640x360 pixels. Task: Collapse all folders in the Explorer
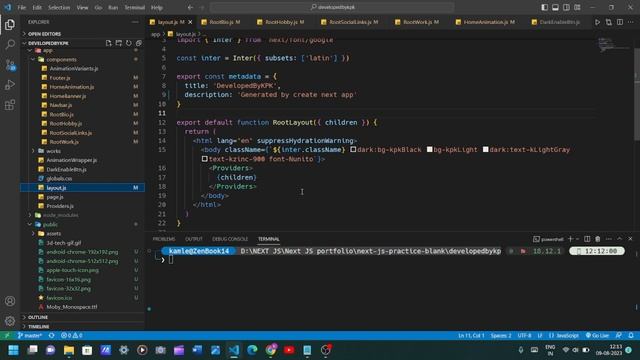pos(139,43)
